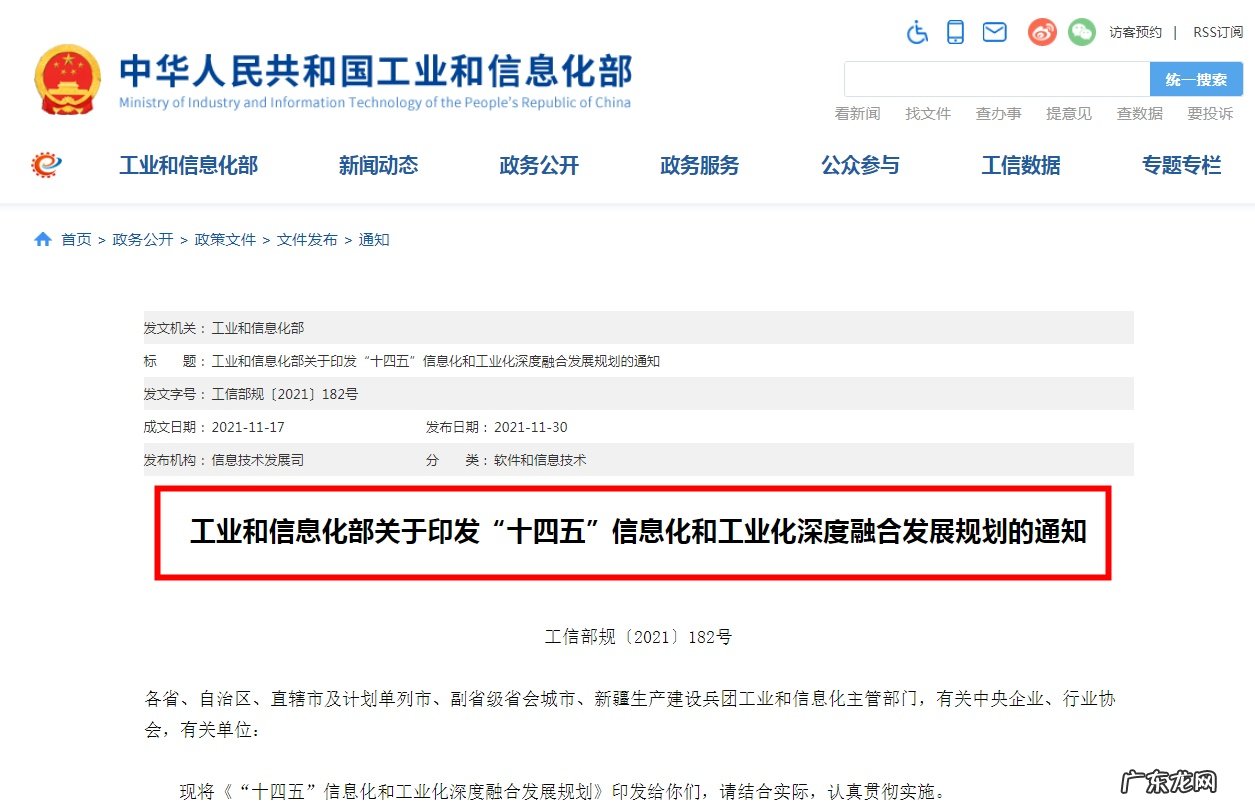Click the 统一搜索 search button

1196,79
